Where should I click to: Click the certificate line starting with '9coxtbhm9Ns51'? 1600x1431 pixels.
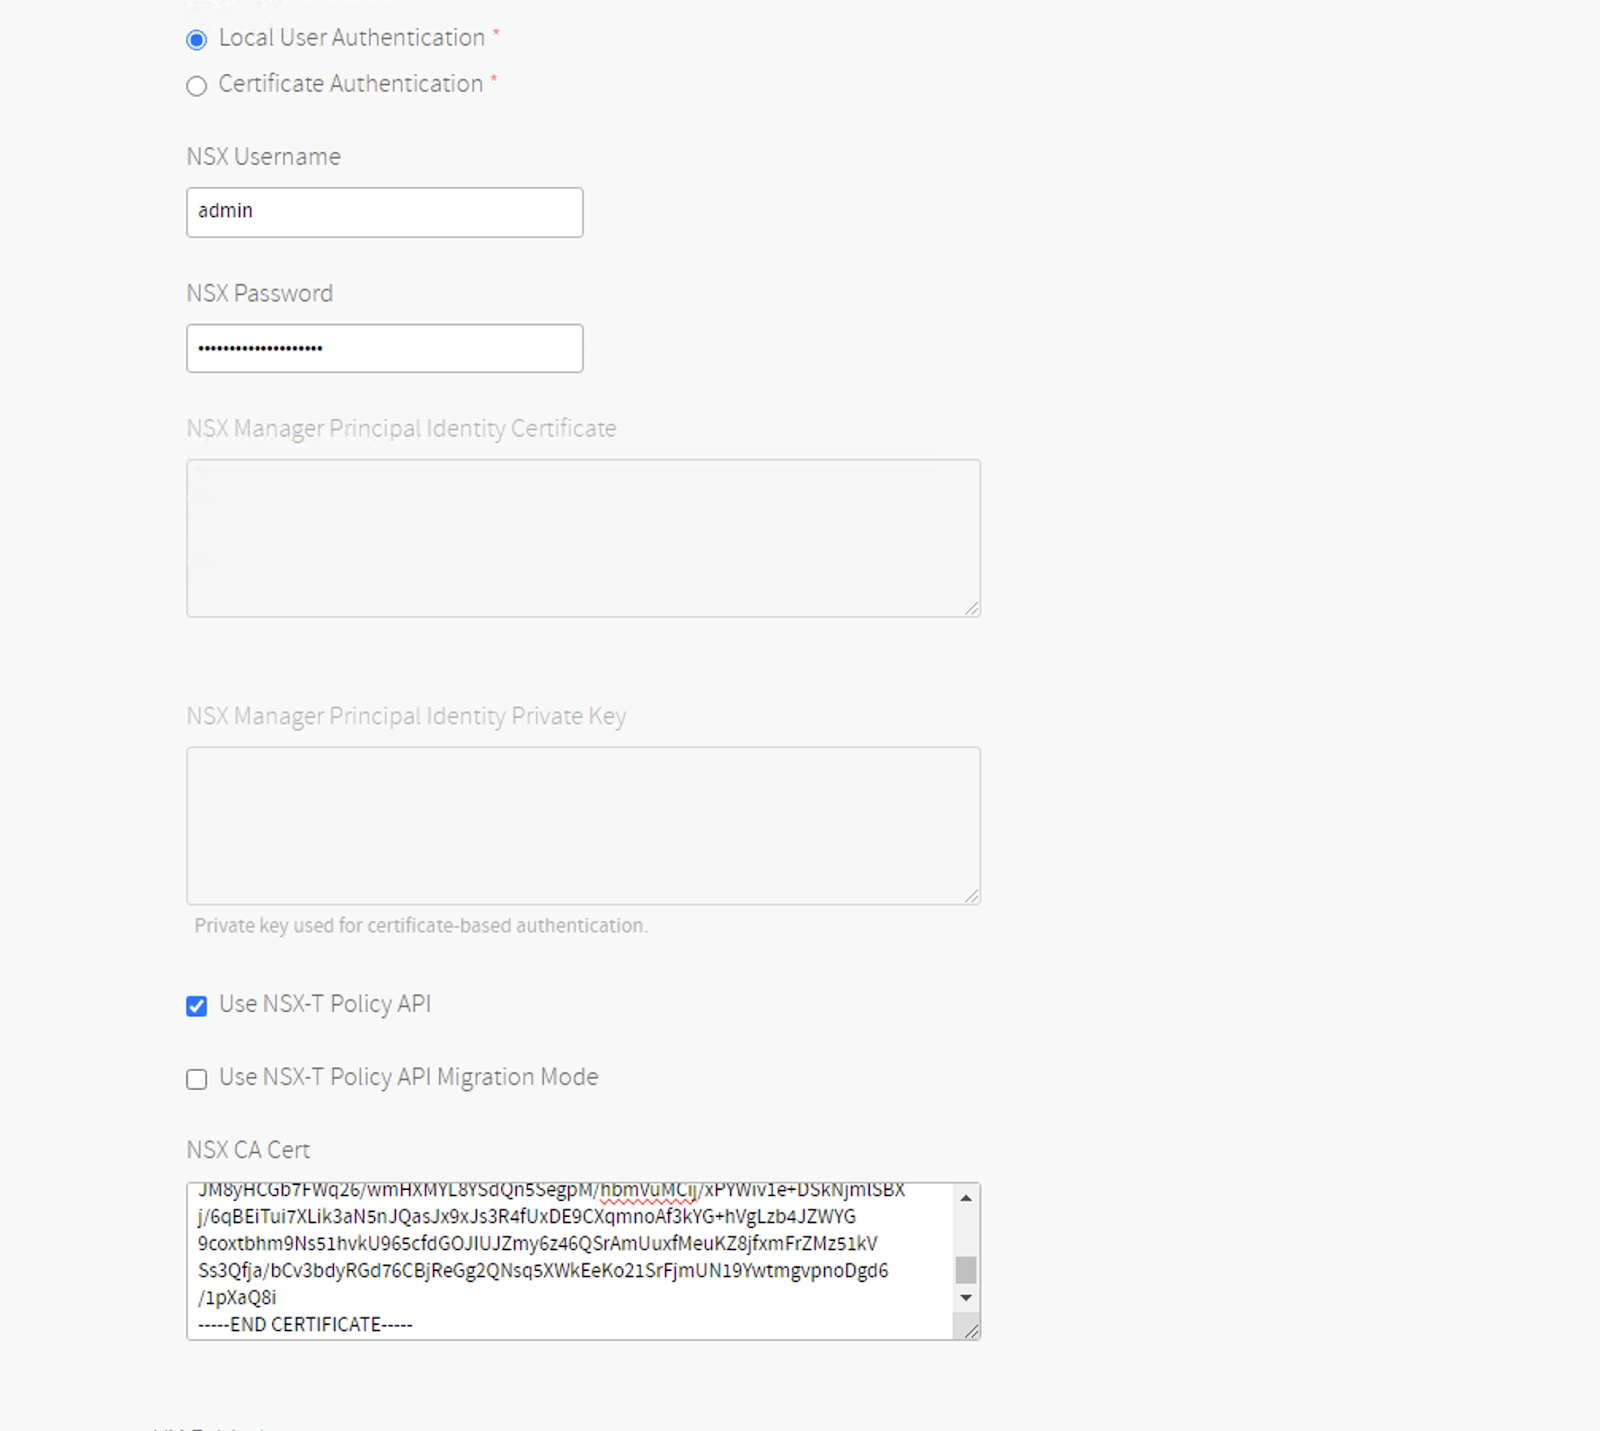point(538,1244)
